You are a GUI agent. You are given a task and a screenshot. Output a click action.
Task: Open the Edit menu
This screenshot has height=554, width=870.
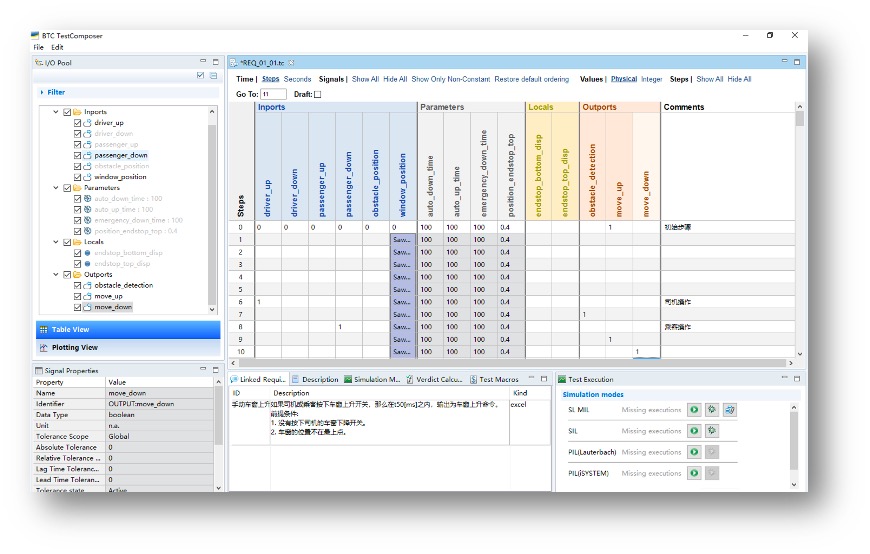(57, 47)
